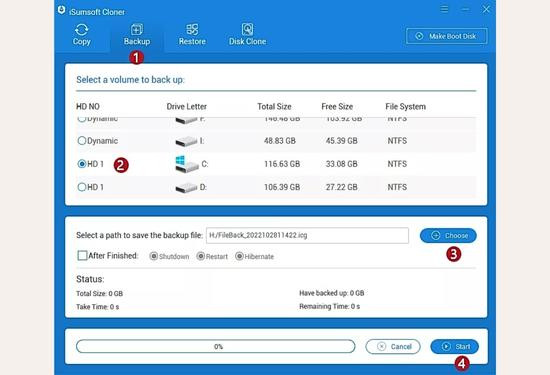Click the Windows C: drive icon
Image resolution: width=550 pixels, height=375 pixels.
pyautogui.click(x=187, y=164)
